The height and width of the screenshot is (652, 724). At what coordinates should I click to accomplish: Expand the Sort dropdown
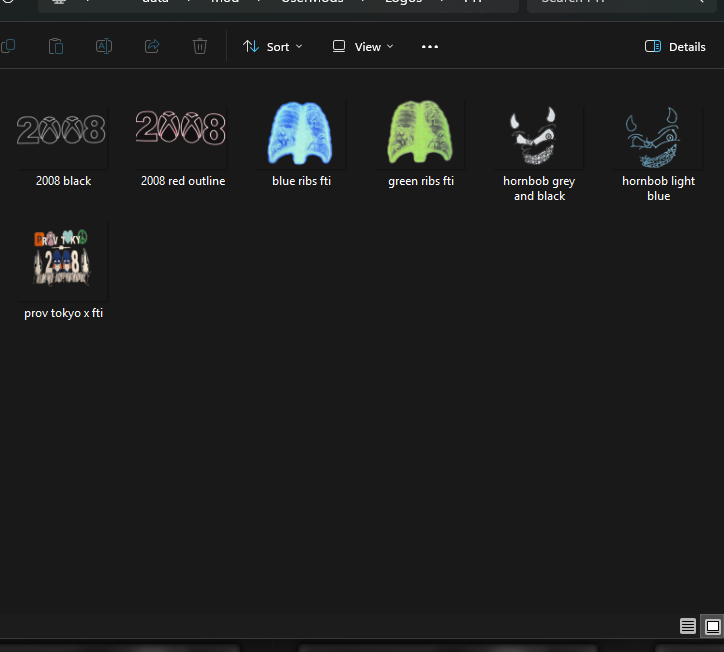point(273,46)
